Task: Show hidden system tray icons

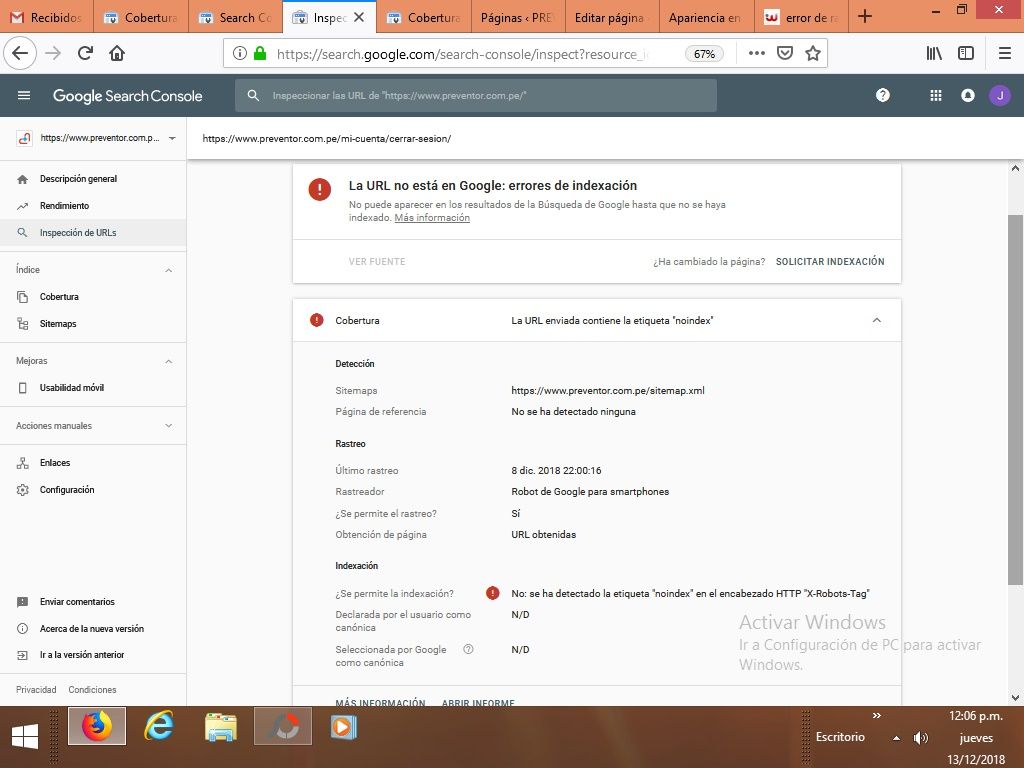Action: point(896,738)
